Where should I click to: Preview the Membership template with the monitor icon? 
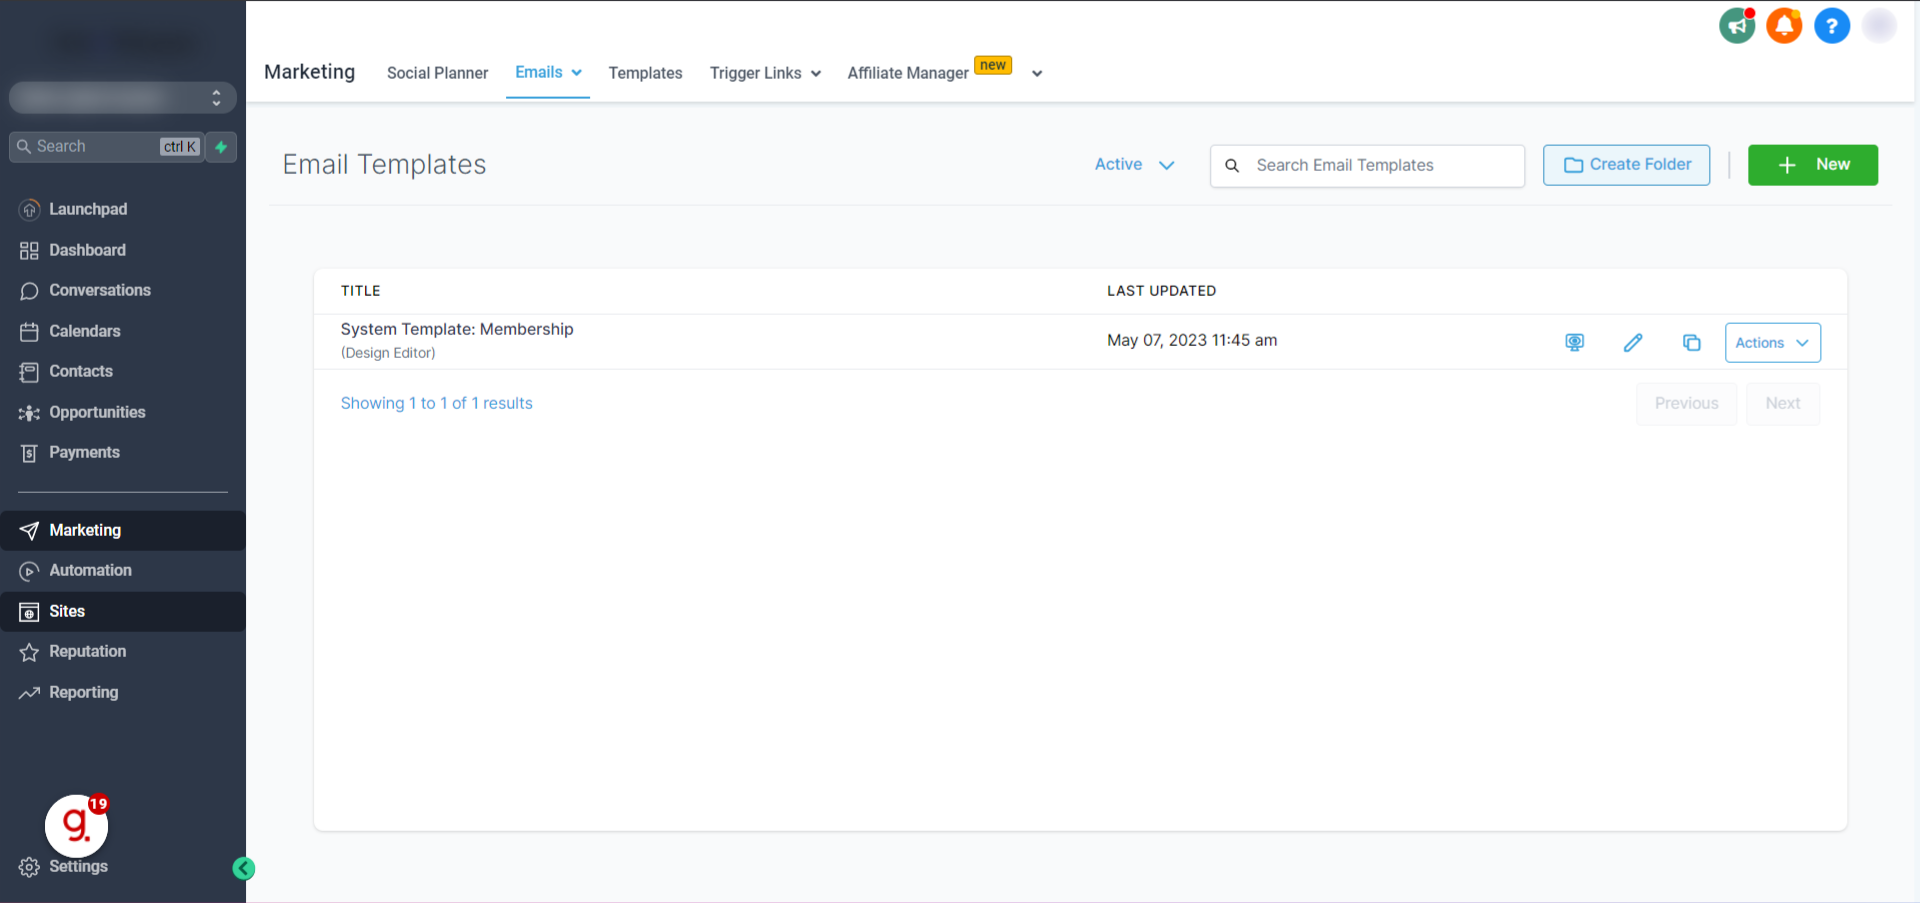click(x=1575, y=343)
